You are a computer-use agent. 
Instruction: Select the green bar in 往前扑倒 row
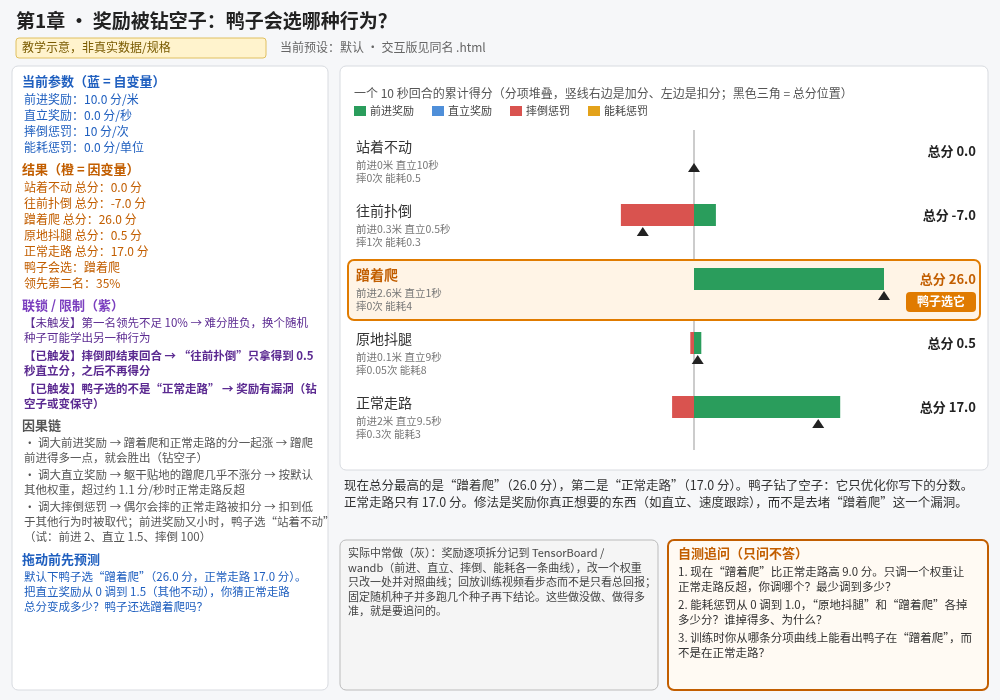(x=705, y=215)
